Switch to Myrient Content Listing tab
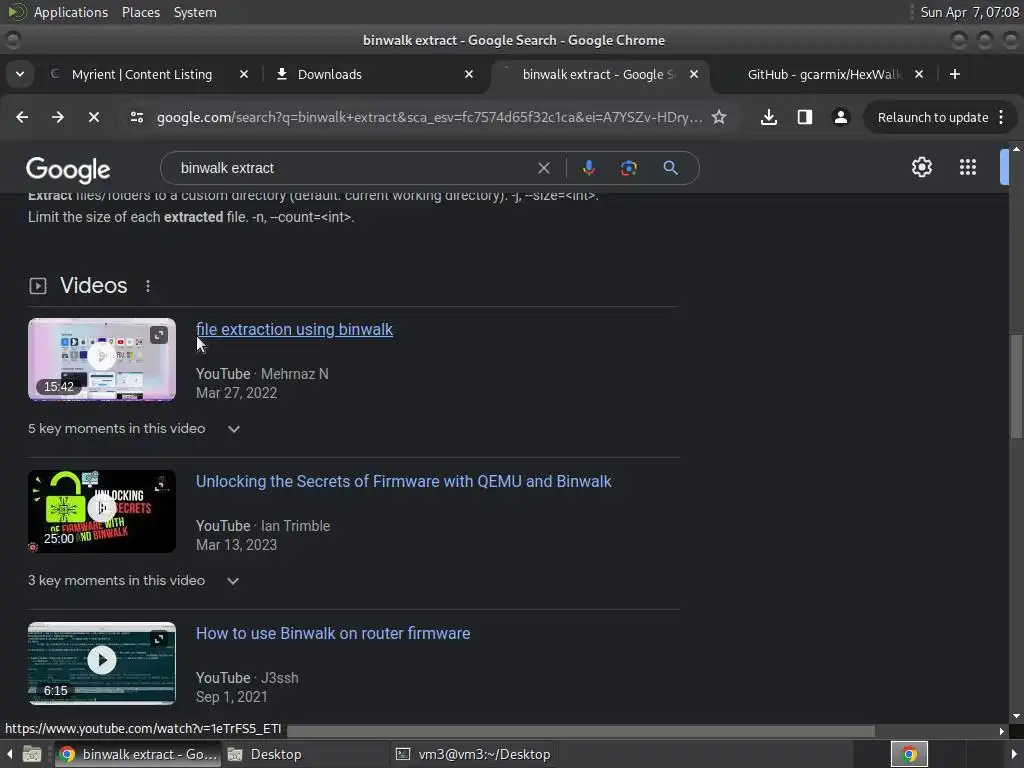 point(141,74)
